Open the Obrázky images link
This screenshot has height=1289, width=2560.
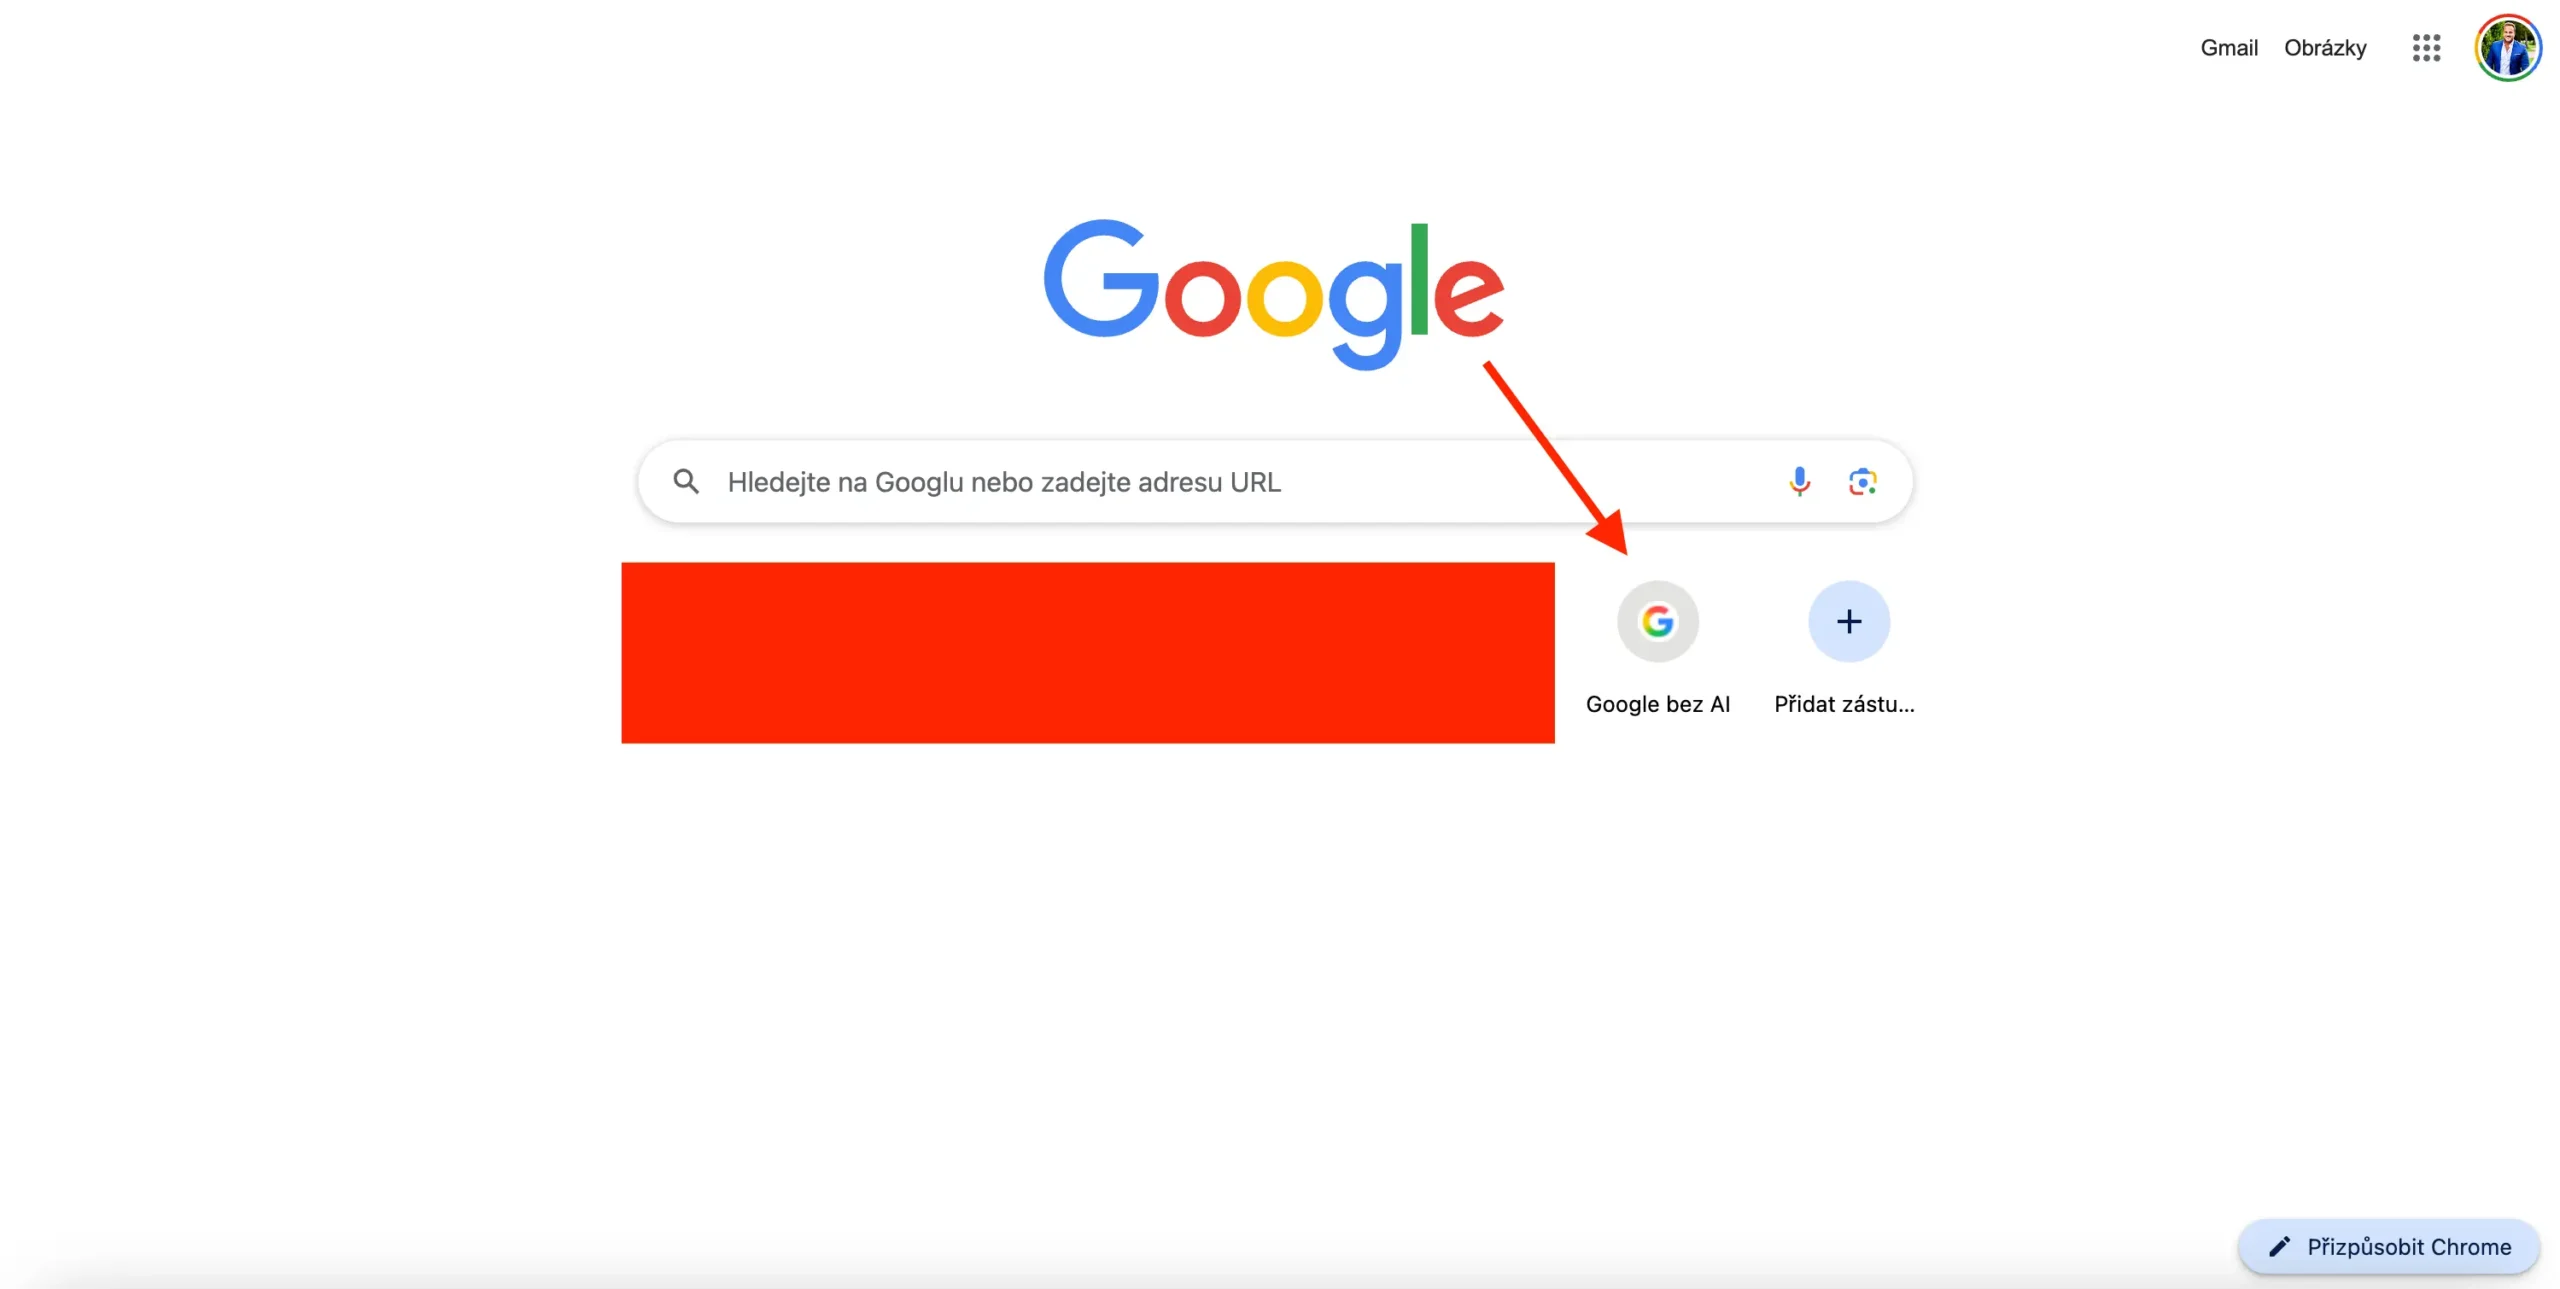click(x=2325, y=48)
